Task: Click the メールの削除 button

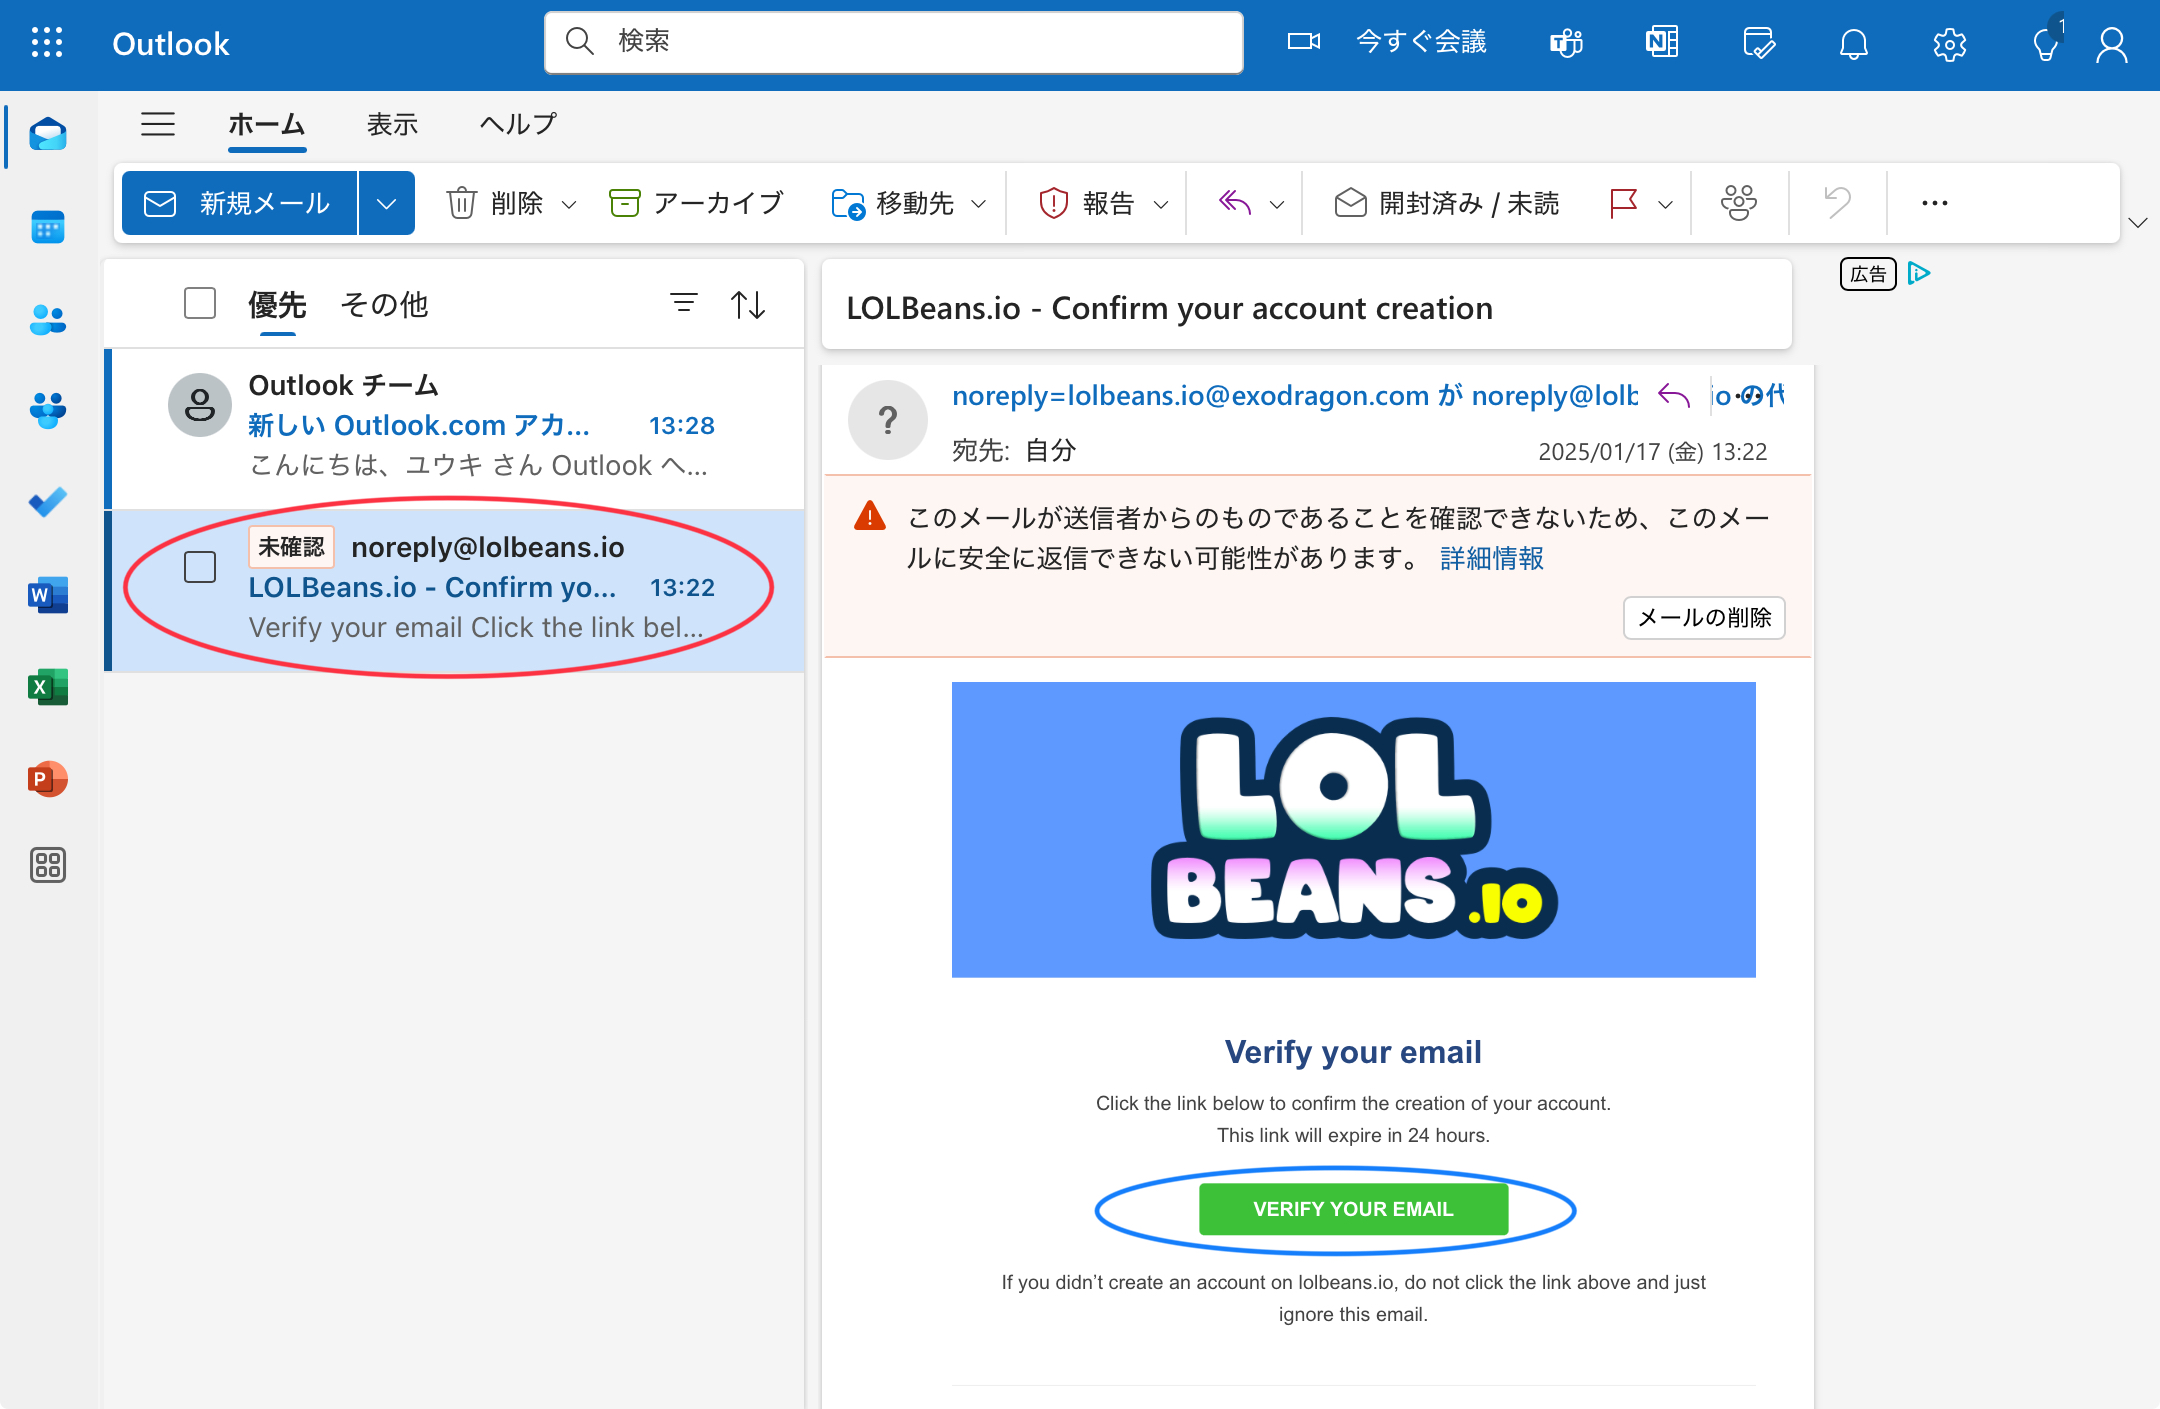Action: (x=1704, y=617)
